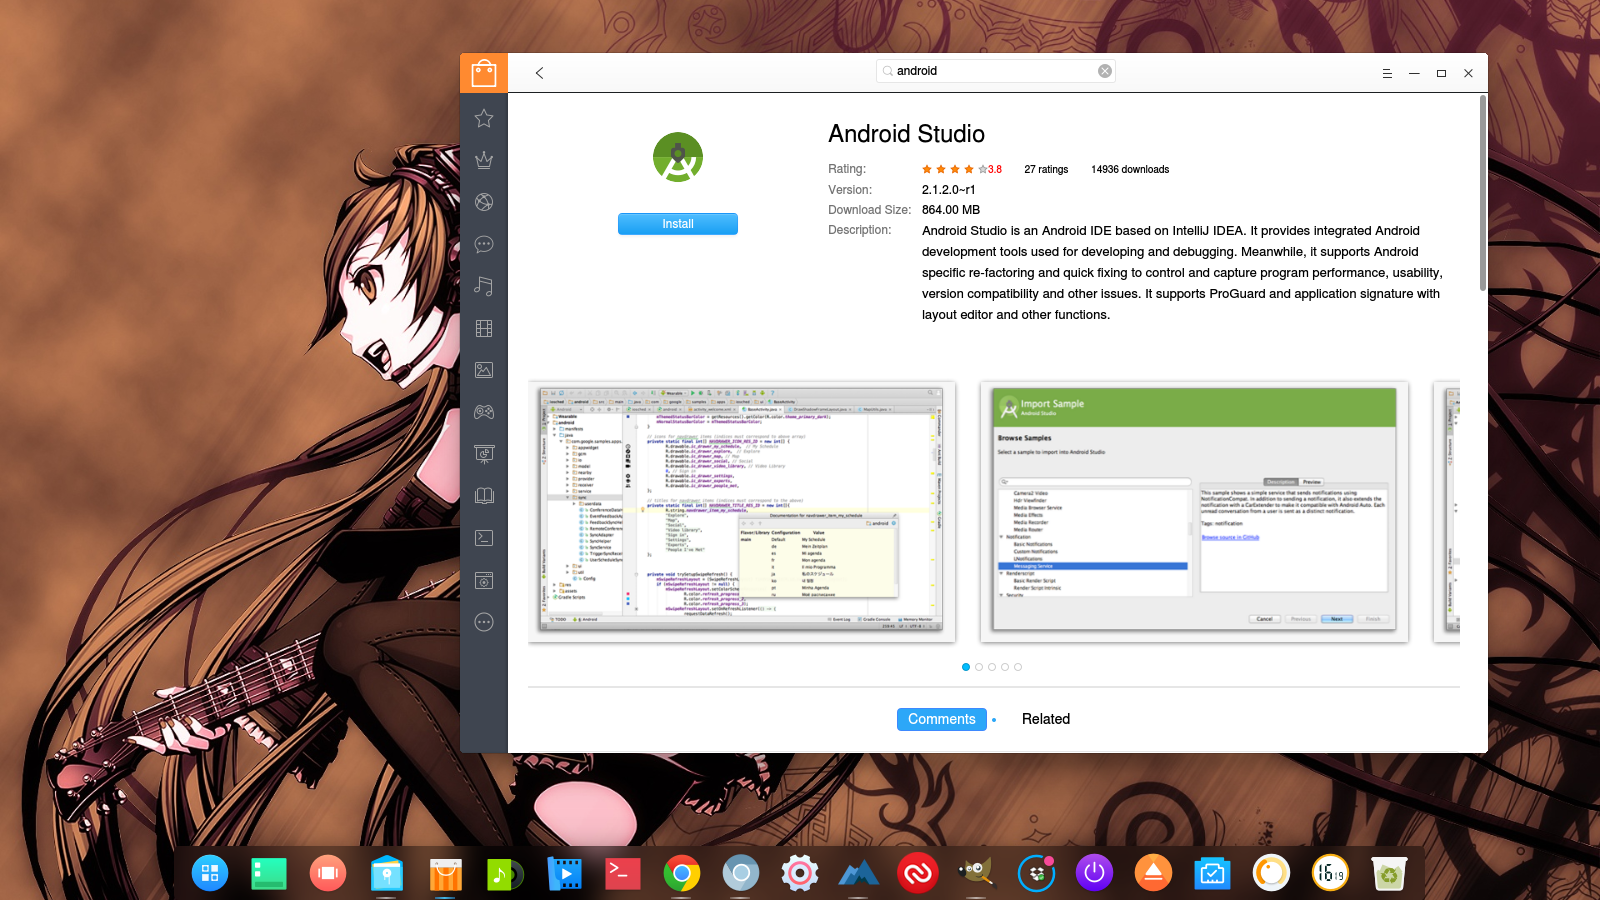
Task: Click the 864.00 MB download size
Action: point(951,210)
